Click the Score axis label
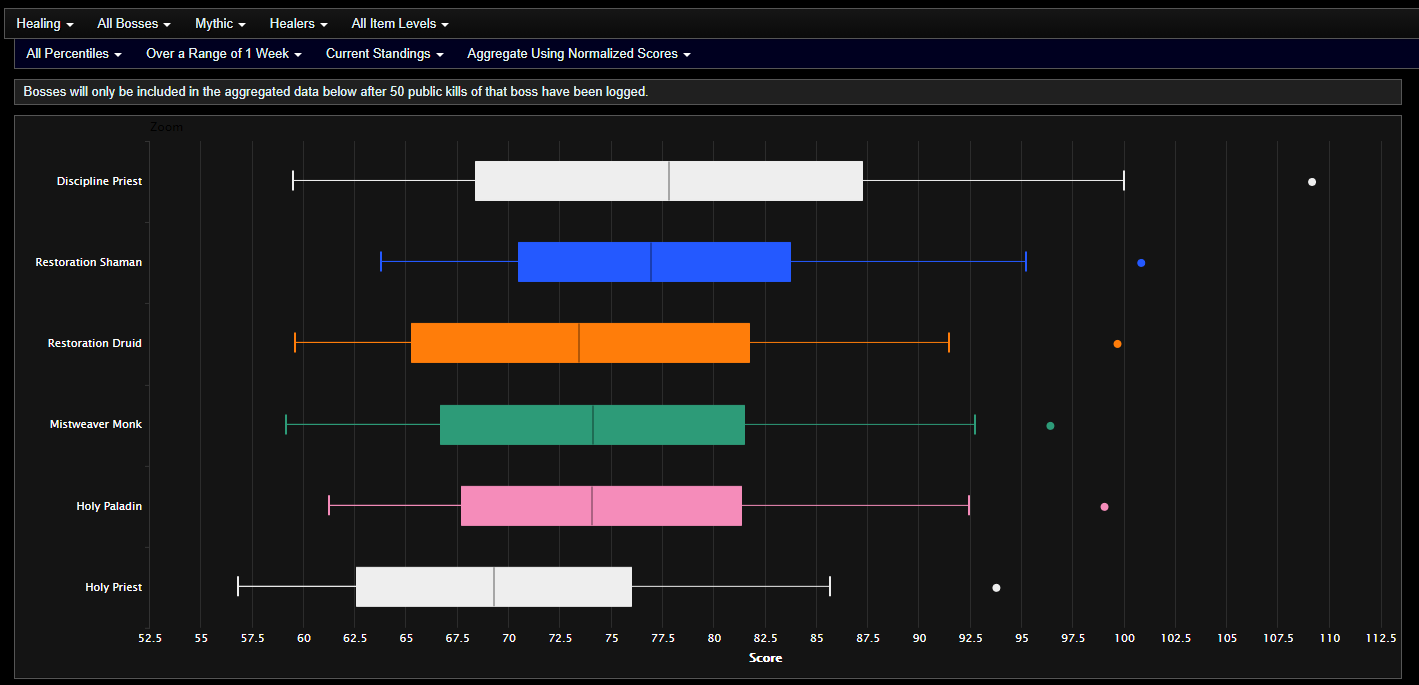The width and height of the screenshot is (1419, 685). click(x=765, y=658)
